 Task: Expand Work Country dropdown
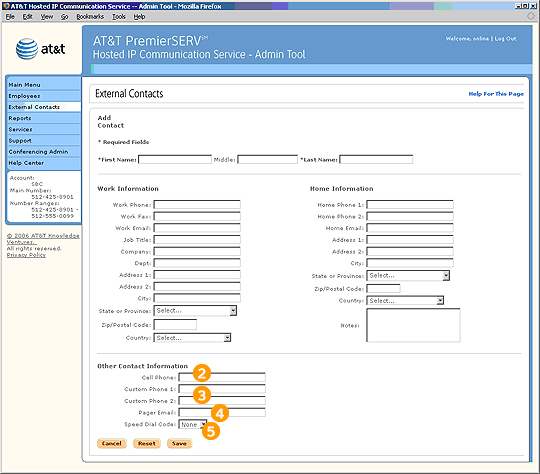coord(227,338)
